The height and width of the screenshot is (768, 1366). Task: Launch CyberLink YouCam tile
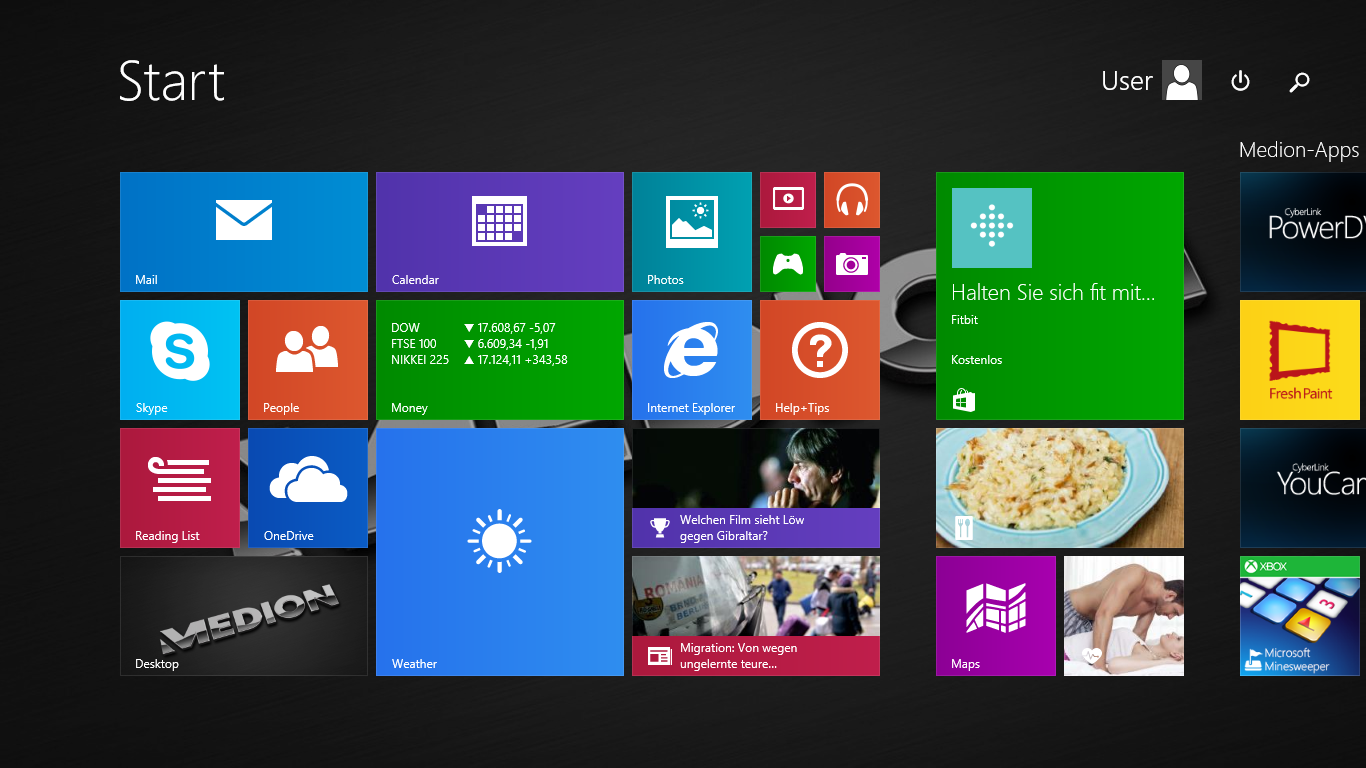tap(1303, 488)
